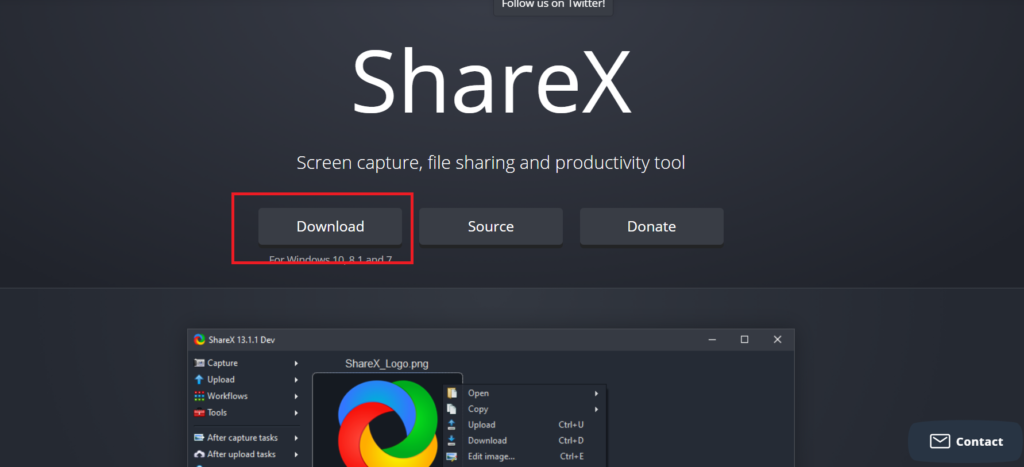Expand the After upload tasks submenu arrow
The image size is (1024, 467).
[296, 454]
